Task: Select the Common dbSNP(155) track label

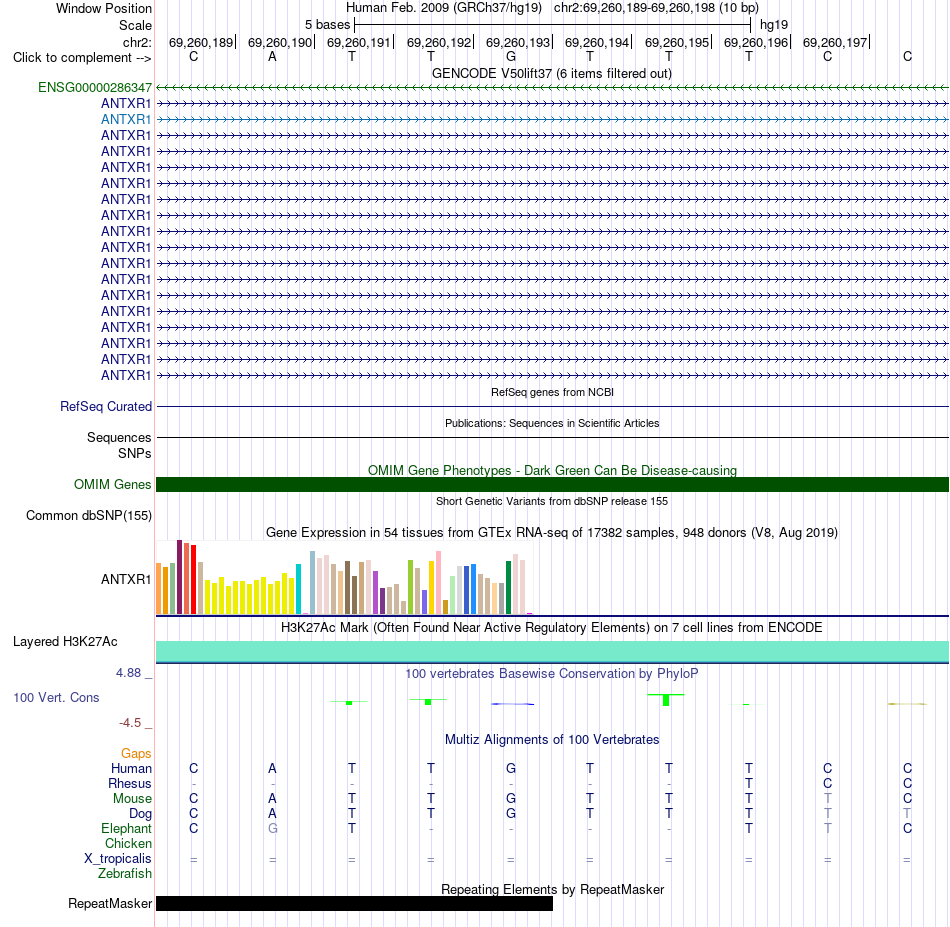Action: coord(88,516)
